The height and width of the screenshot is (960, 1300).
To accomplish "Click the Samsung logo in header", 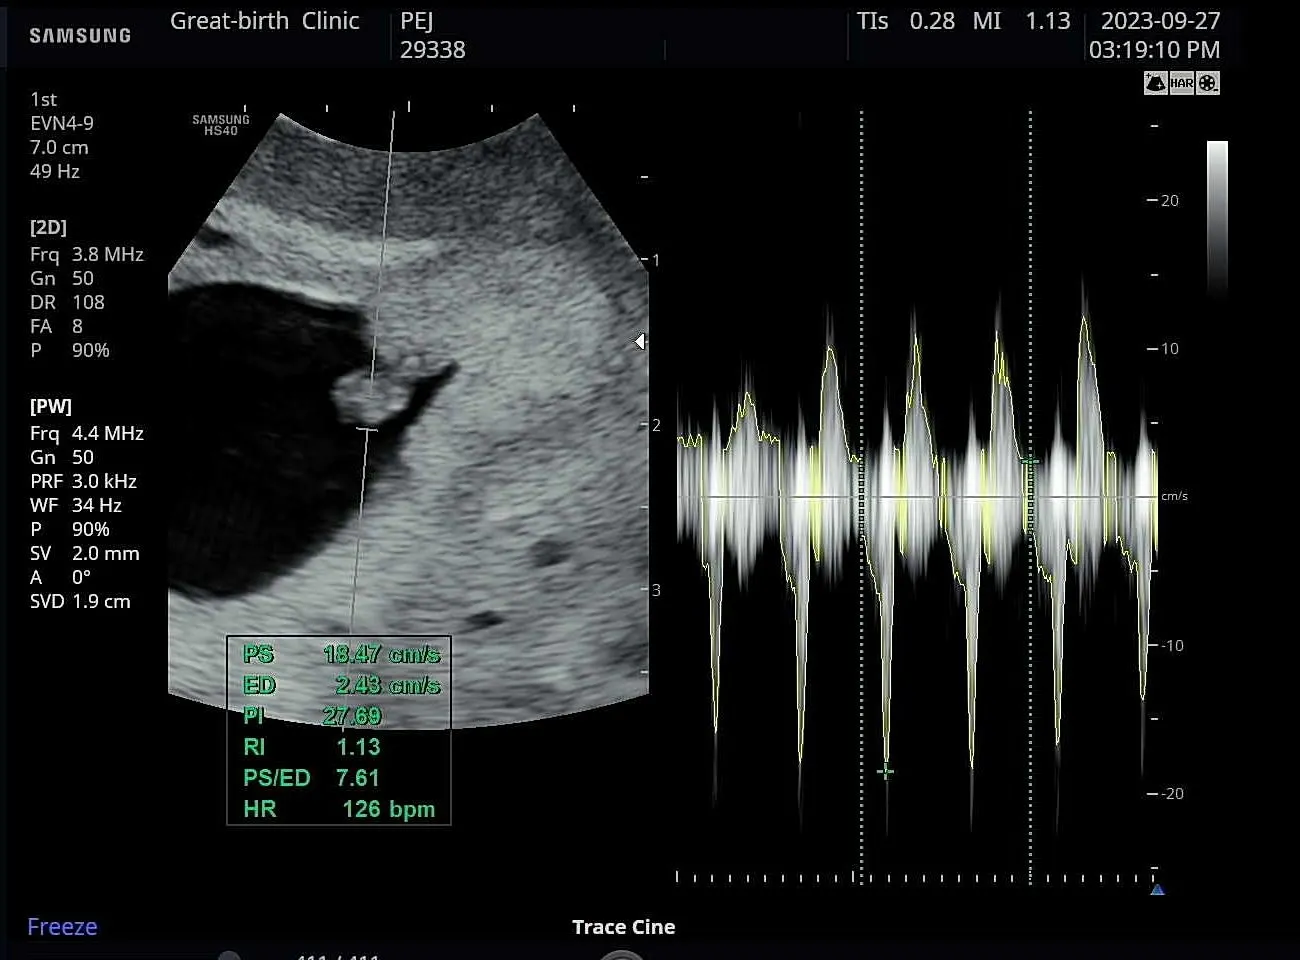I will pyautogui.click(x=80, y=35).
